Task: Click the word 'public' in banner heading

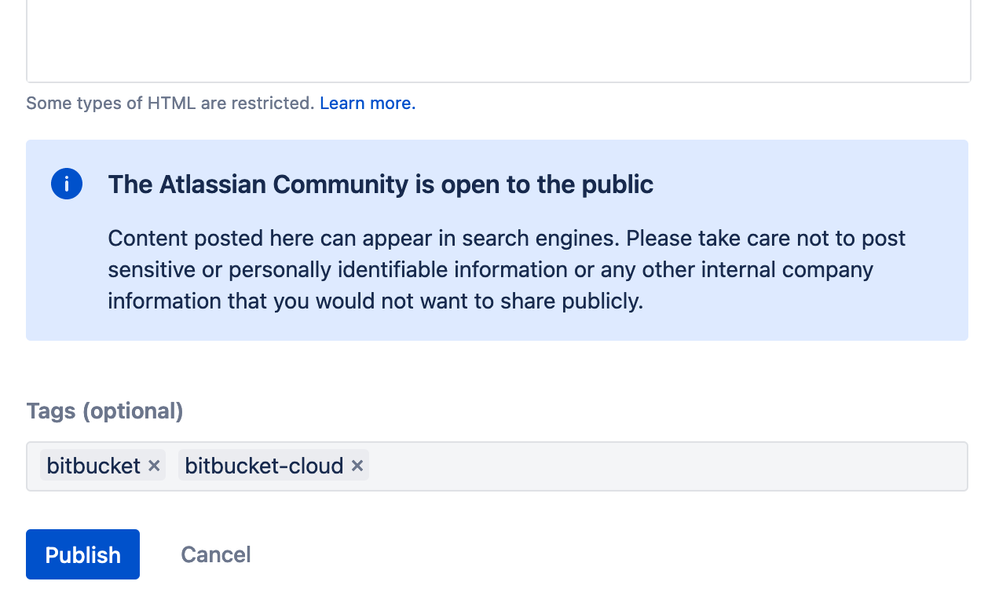Action: [x=616, y=184]
